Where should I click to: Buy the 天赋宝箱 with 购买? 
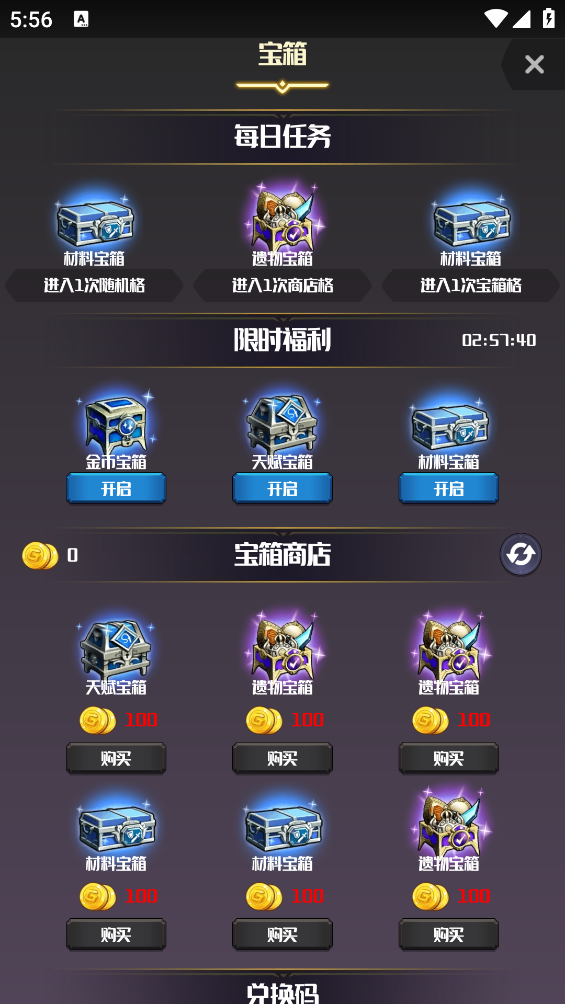tap(116, 758)
